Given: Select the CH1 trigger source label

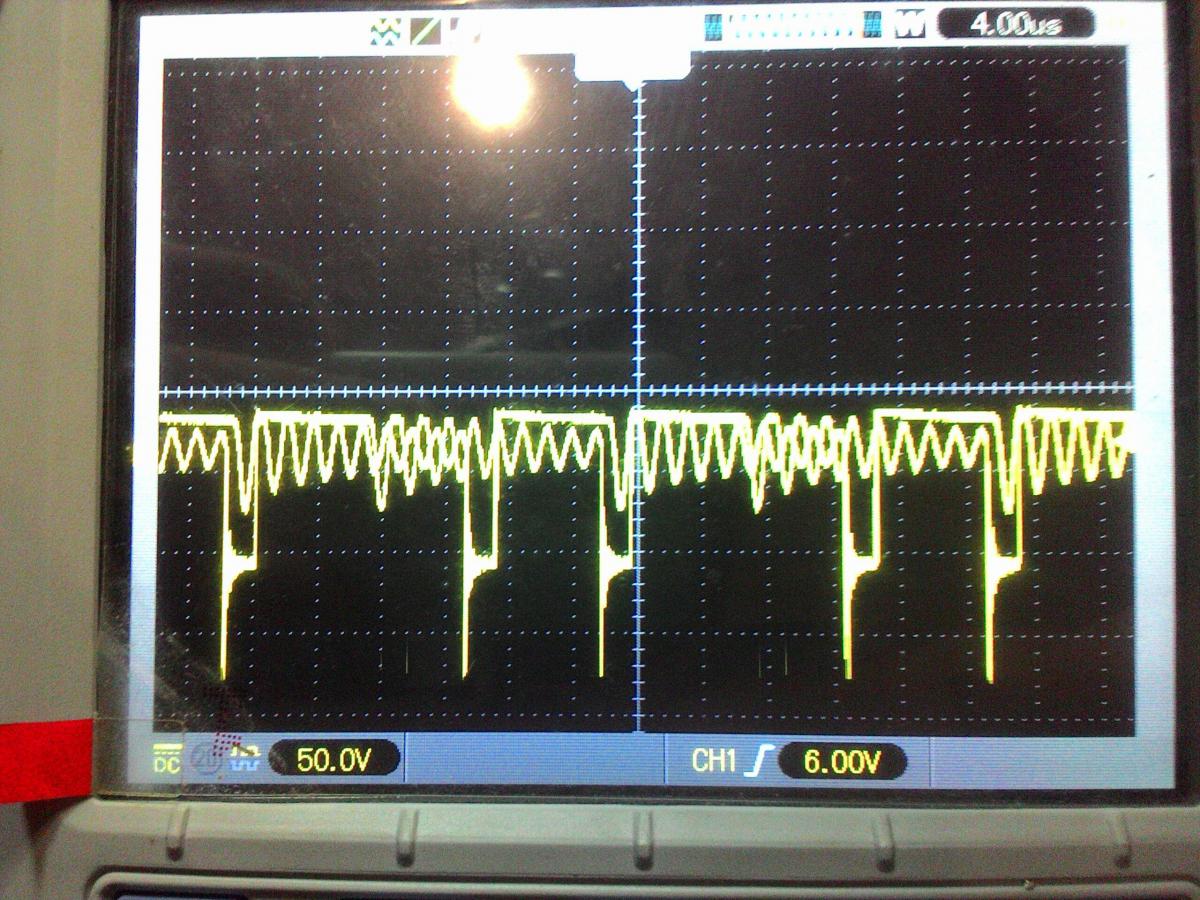Looking at the screenshot, I should [x=714, y=762].
